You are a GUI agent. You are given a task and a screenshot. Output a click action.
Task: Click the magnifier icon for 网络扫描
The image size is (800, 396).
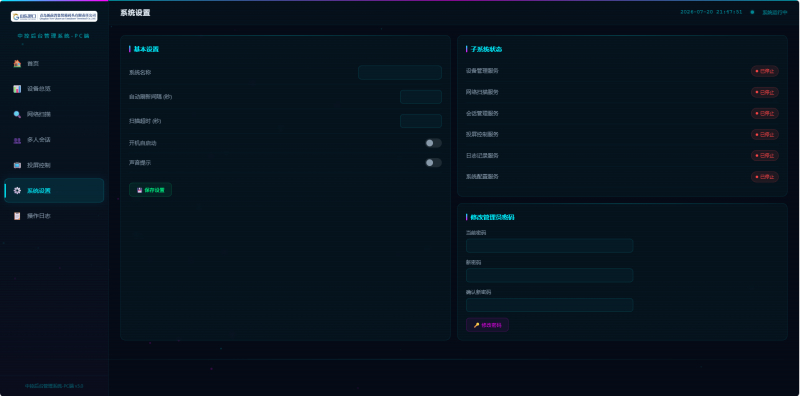[x=17, y=114]
